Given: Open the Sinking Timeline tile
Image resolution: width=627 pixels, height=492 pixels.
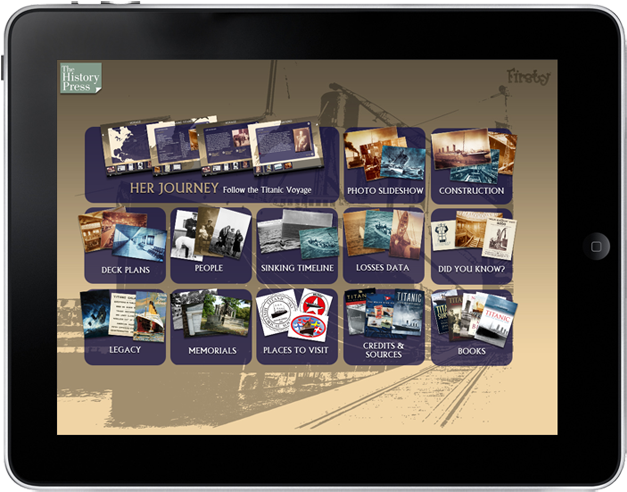Looking at the screenshot, I should click(x=297, y=245).
